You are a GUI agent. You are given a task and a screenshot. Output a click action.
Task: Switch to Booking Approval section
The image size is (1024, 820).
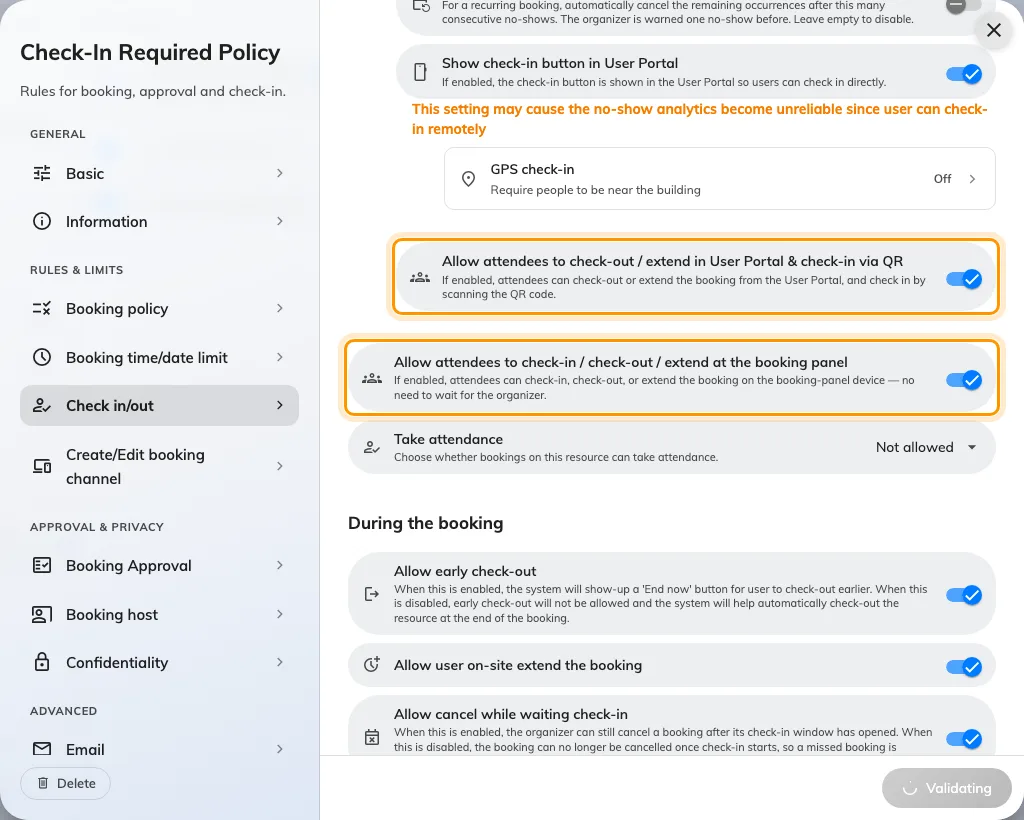tap(159, 565)
